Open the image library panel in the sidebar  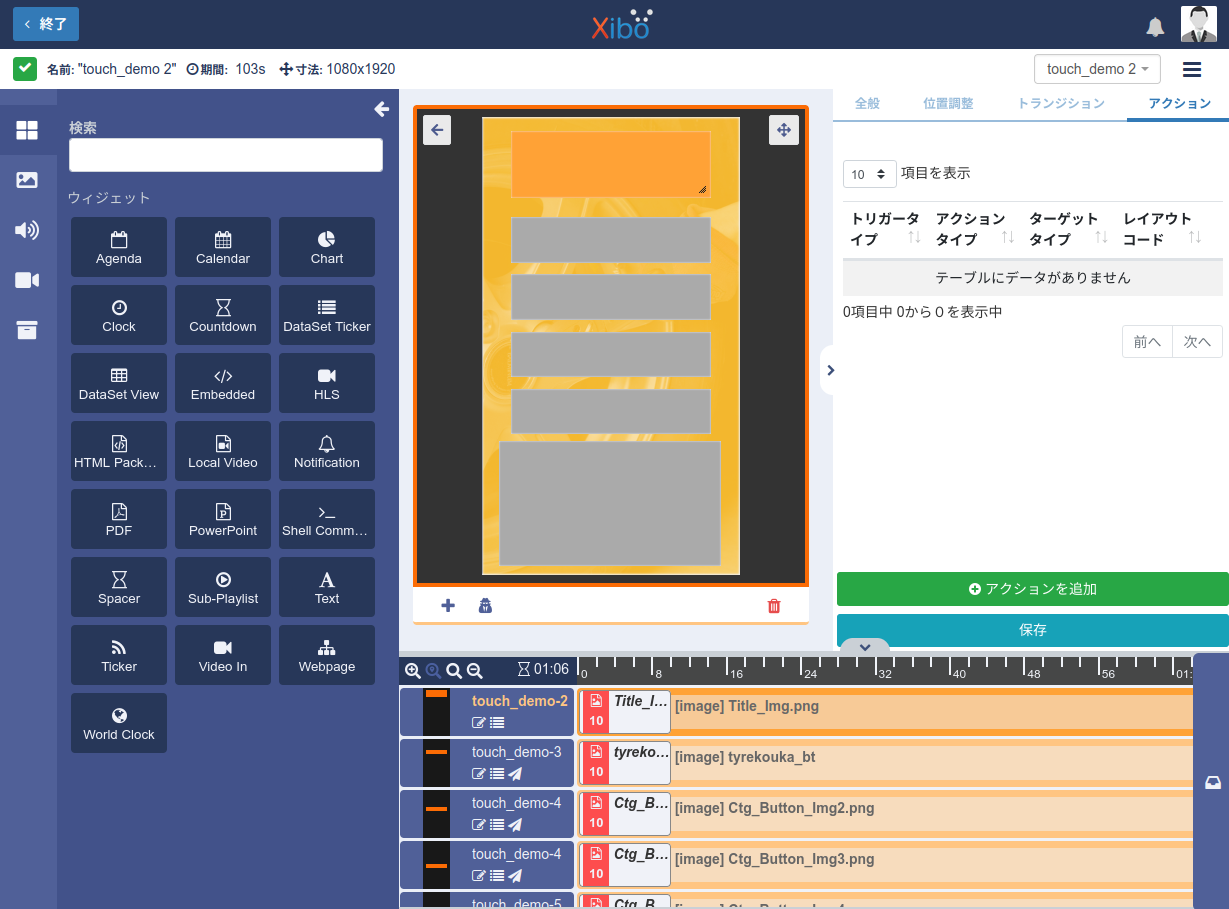click(x=28, y=180)
